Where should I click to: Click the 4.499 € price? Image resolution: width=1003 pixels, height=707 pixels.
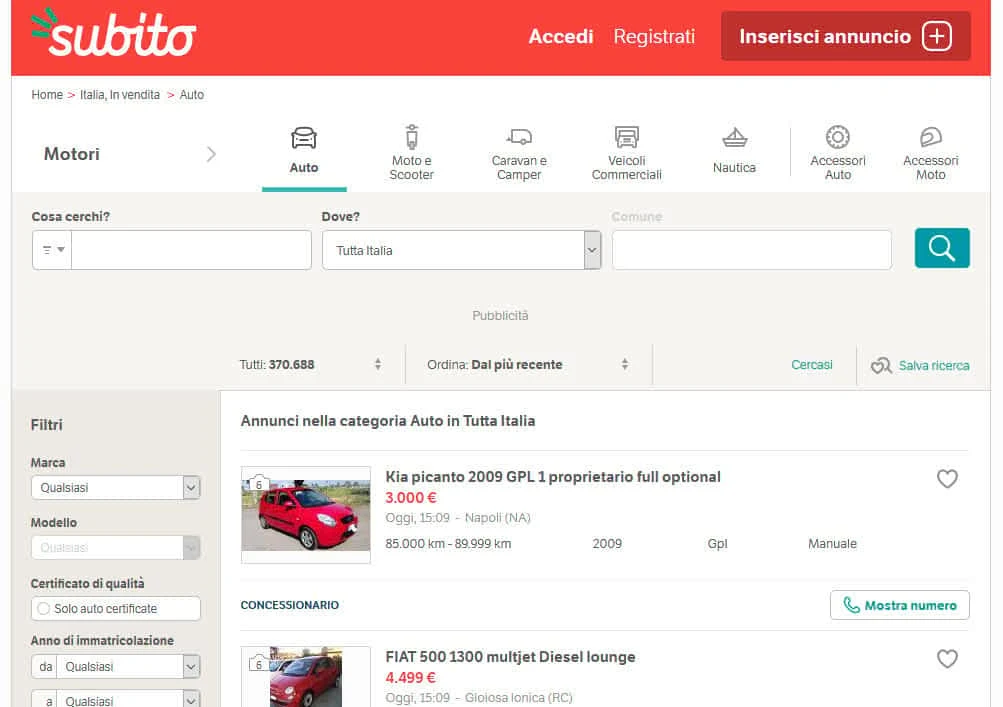click(x=411, y=677)
